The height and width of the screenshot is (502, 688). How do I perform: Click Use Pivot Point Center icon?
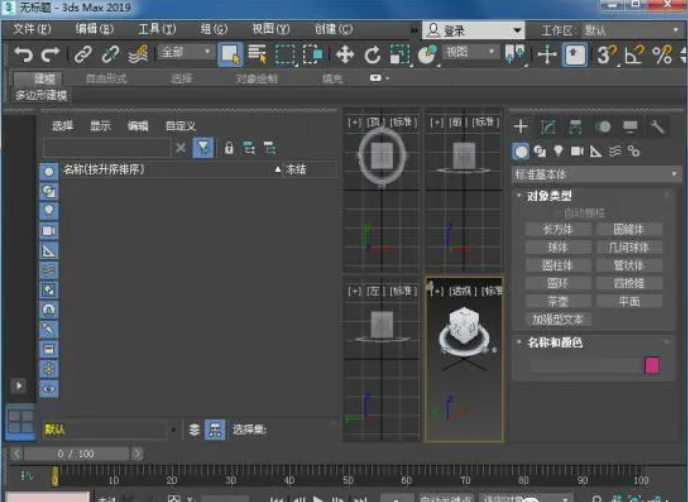tap(515, 55)
